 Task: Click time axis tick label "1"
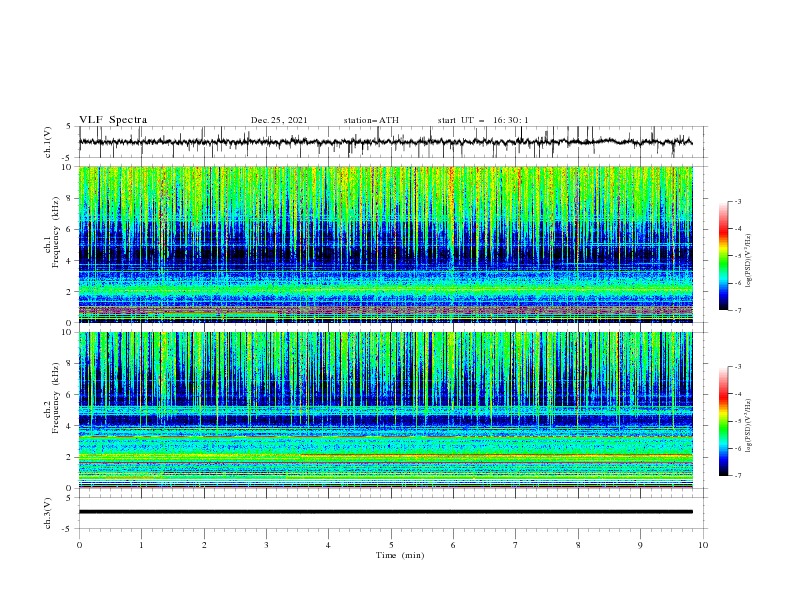141,545
